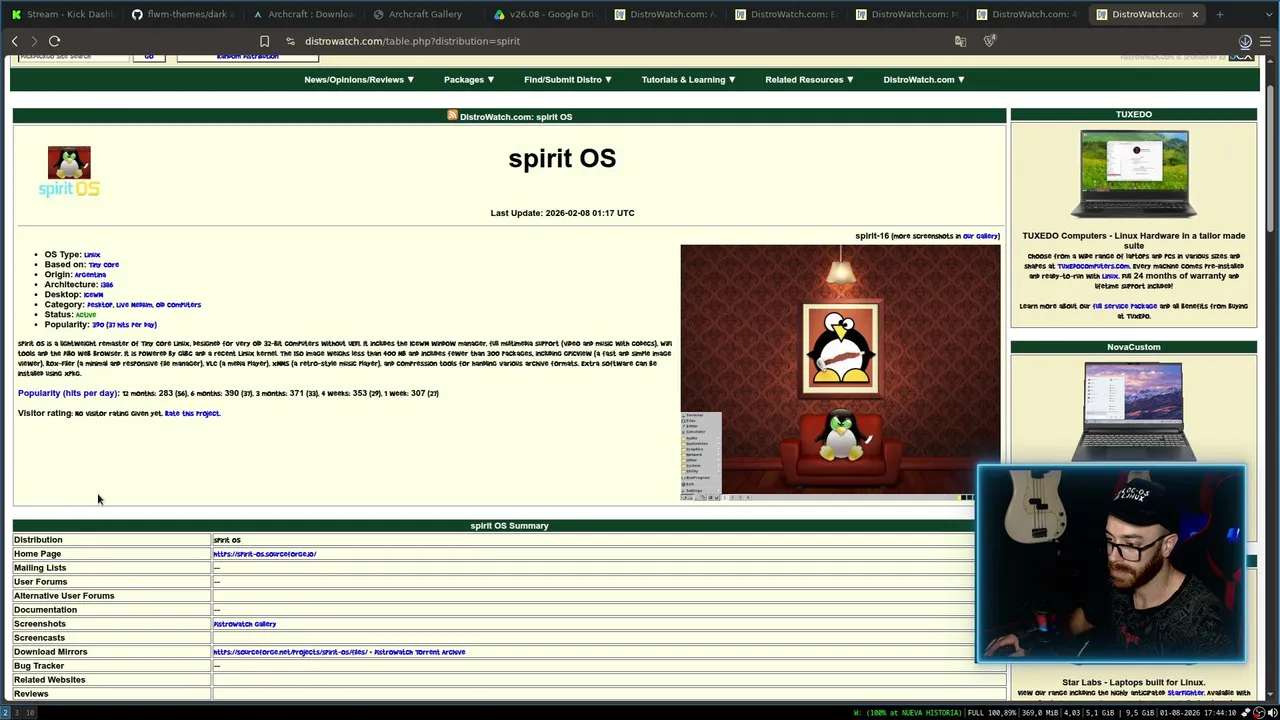Open the spirit-os.sourceforge.io home page link
The image size is (1280, 720).
click(x=264, y=554)
